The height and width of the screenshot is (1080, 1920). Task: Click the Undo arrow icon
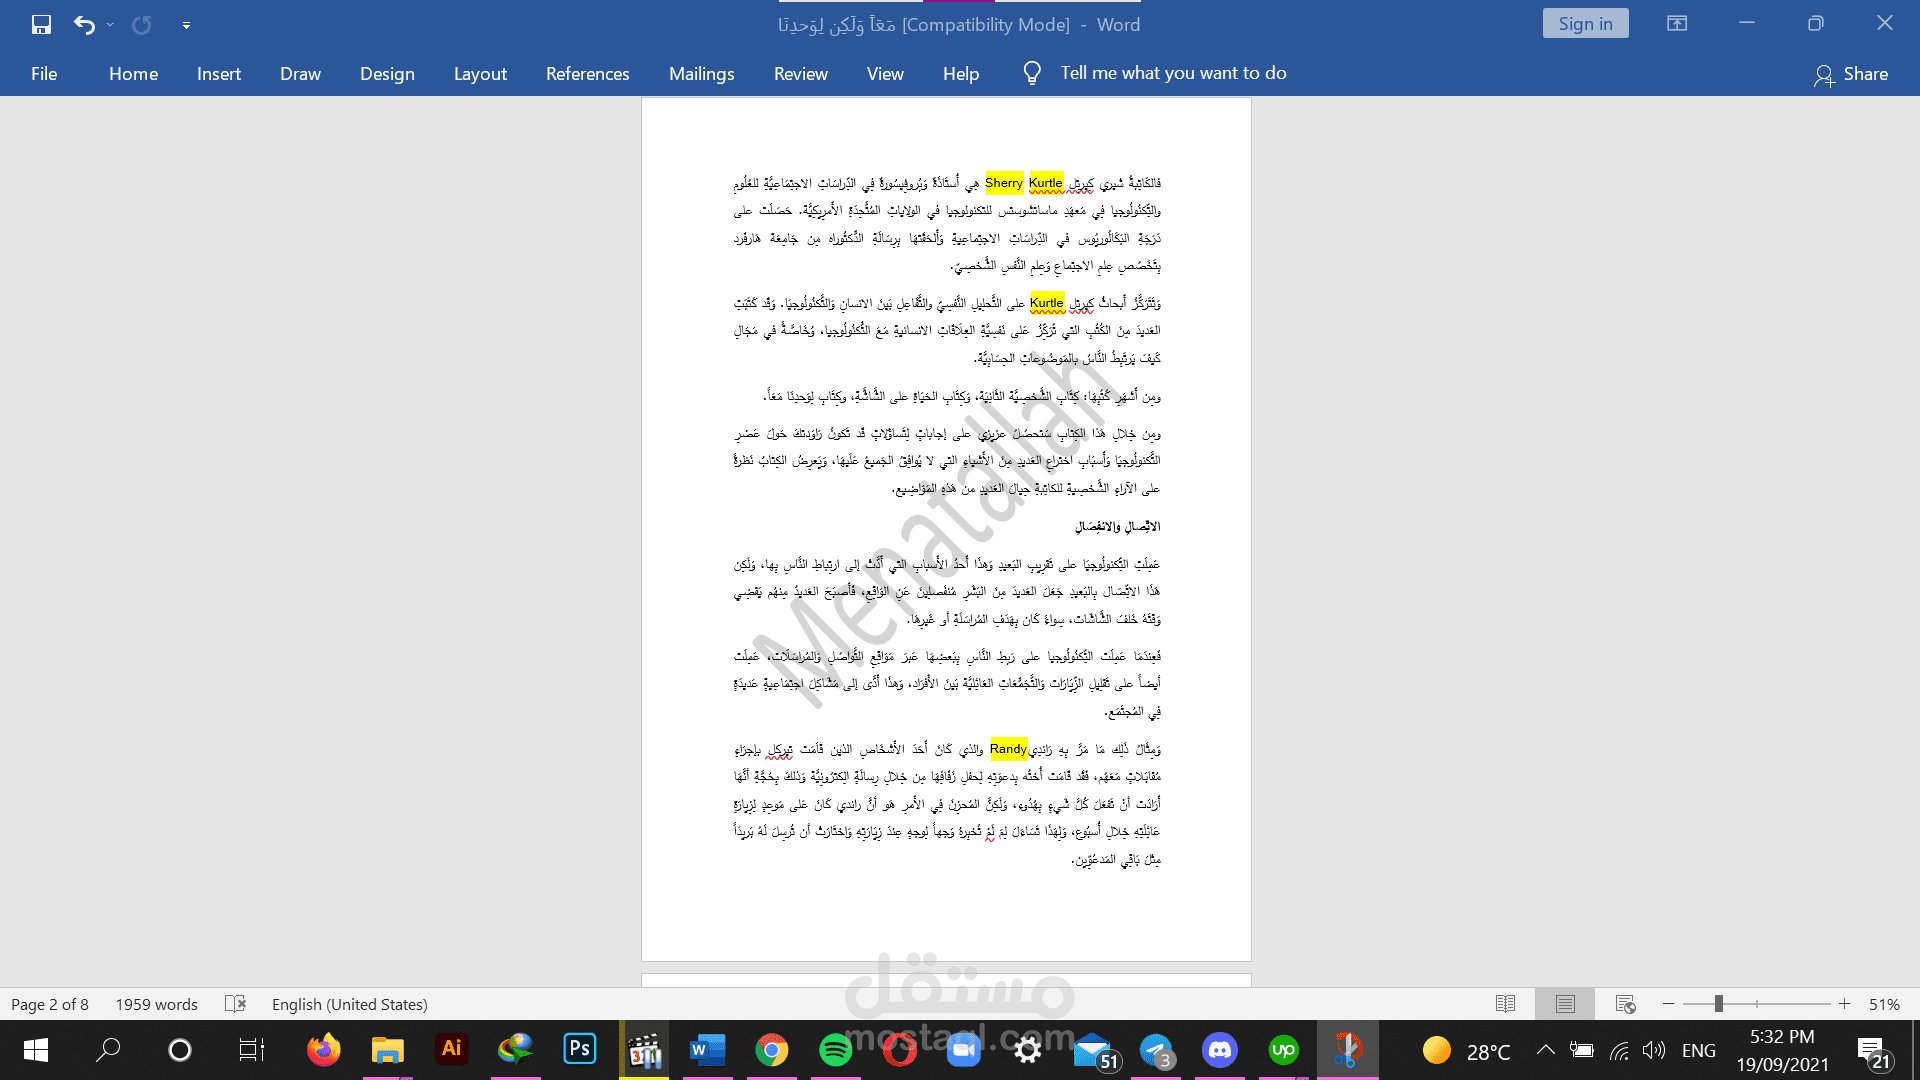(84, 24)
